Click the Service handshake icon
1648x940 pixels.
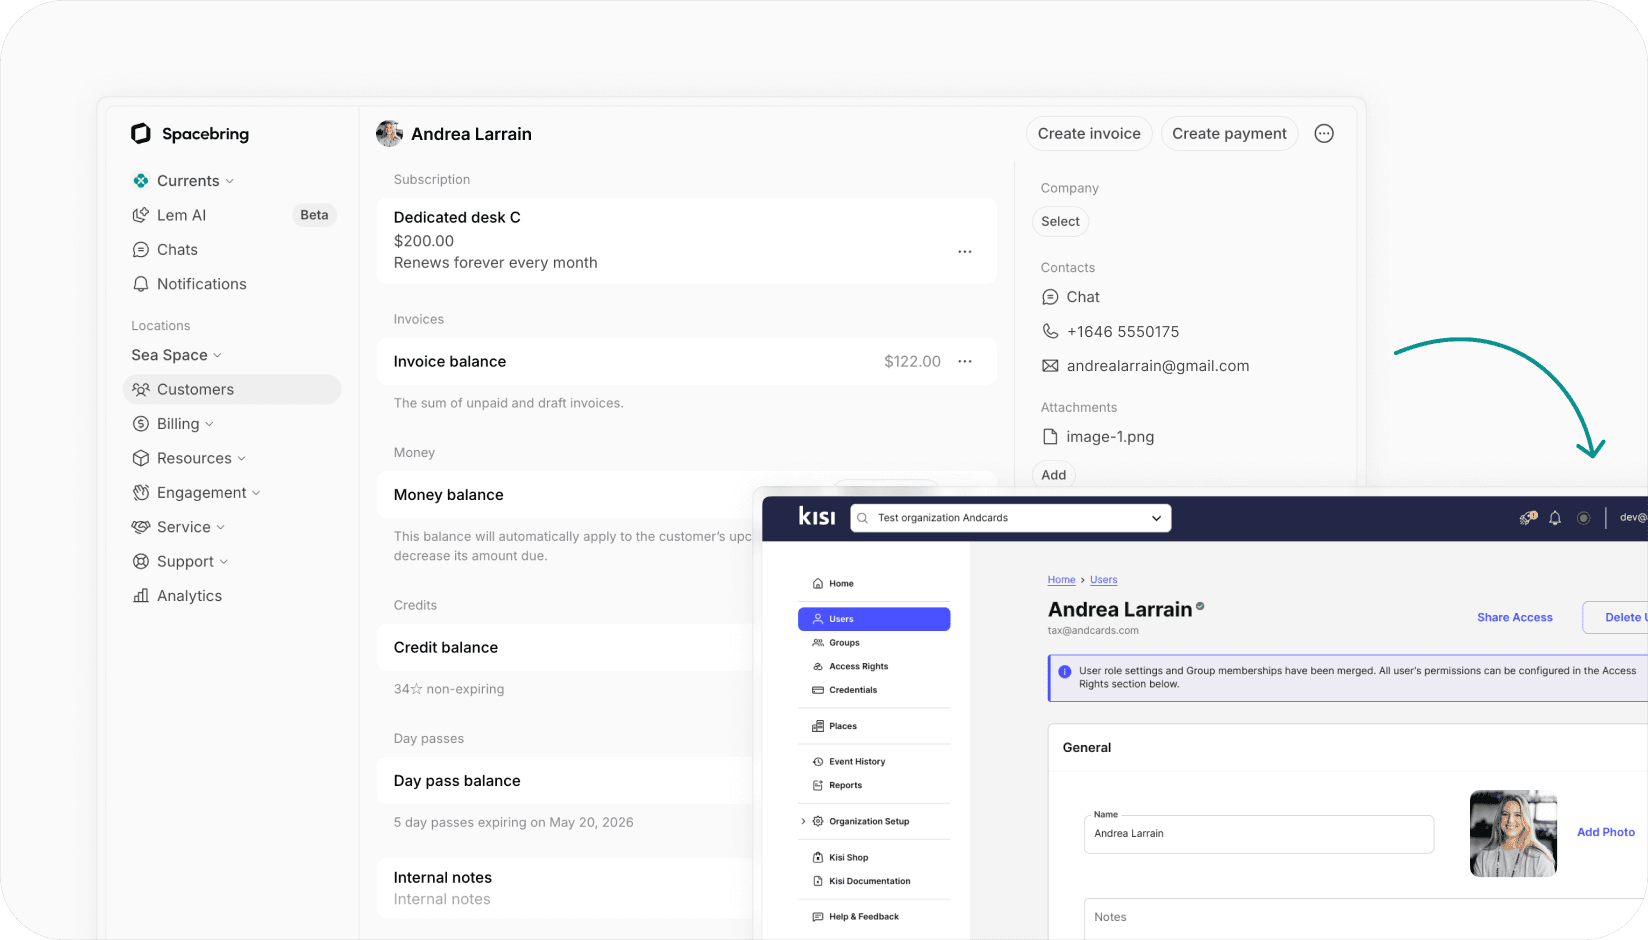[141, 527]
